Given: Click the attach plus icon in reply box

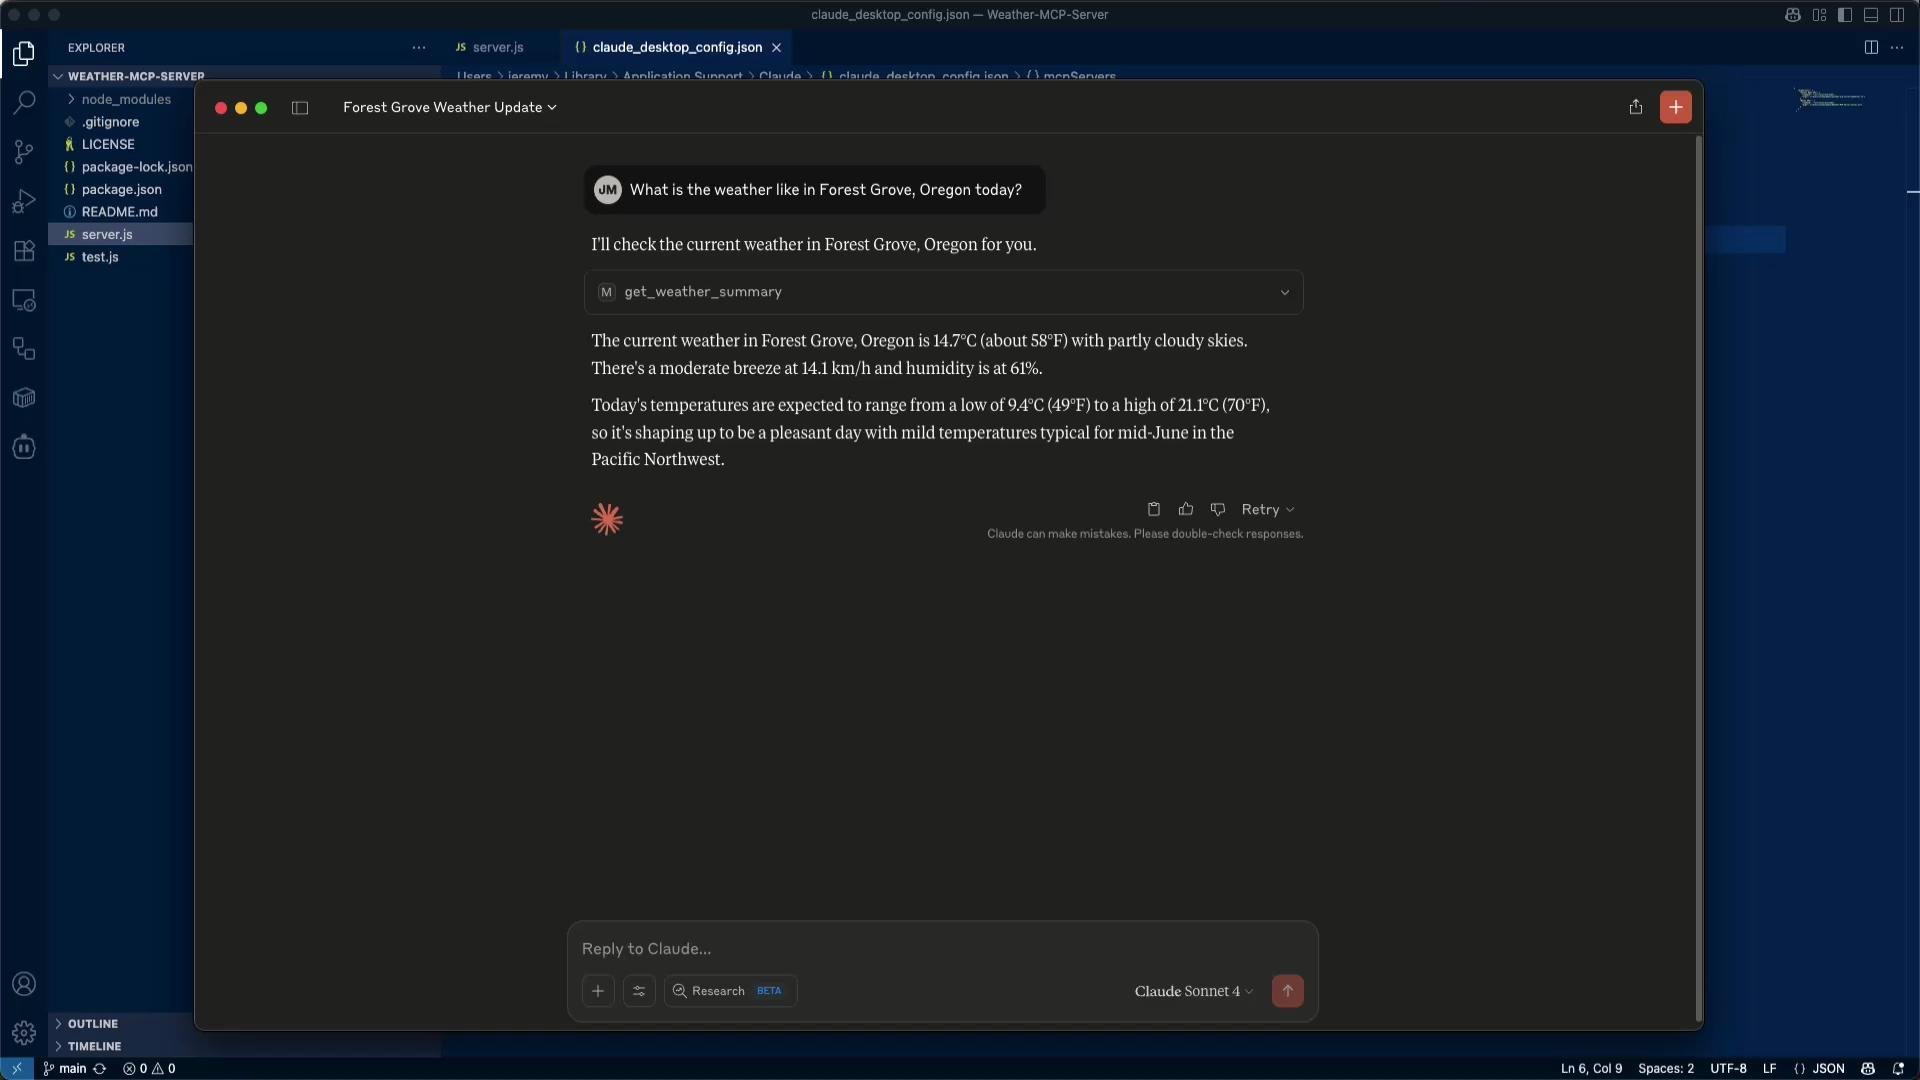Looking at the screenshot, I should click(598, 991).
